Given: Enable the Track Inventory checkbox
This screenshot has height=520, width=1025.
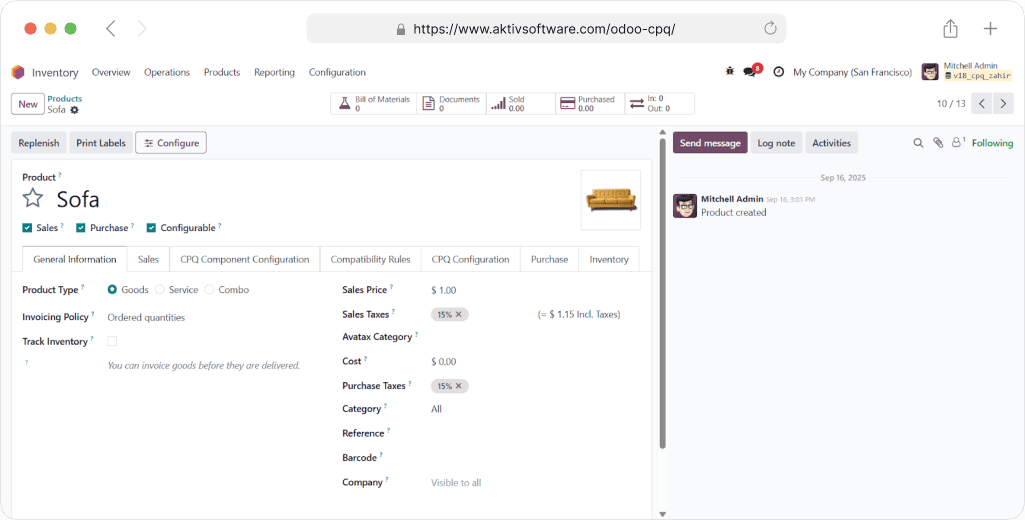Looking at the screenshot, I should pos(112,341).
